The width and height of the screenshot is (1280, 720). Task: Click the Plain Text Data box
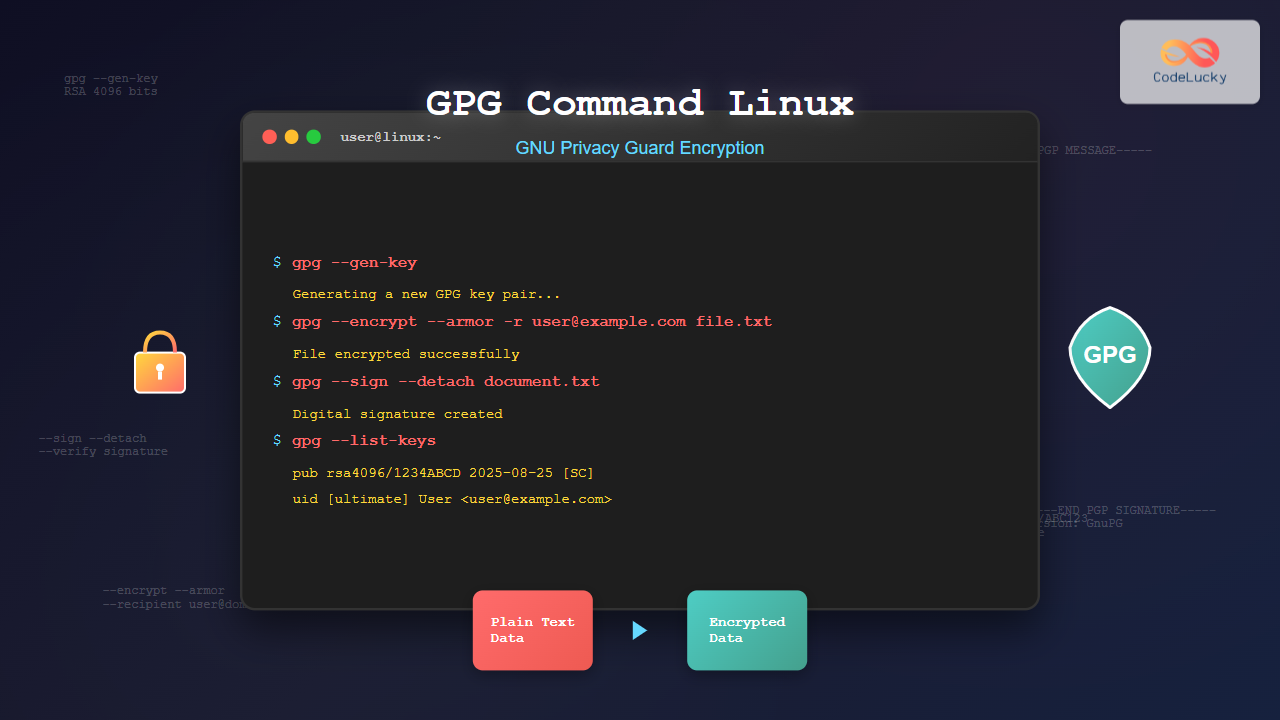tap(533, 630)
